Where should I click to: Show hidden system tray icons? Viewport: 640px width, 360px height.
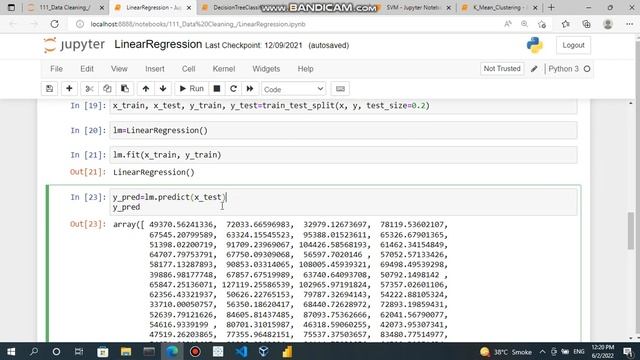(x=542, y=351)
